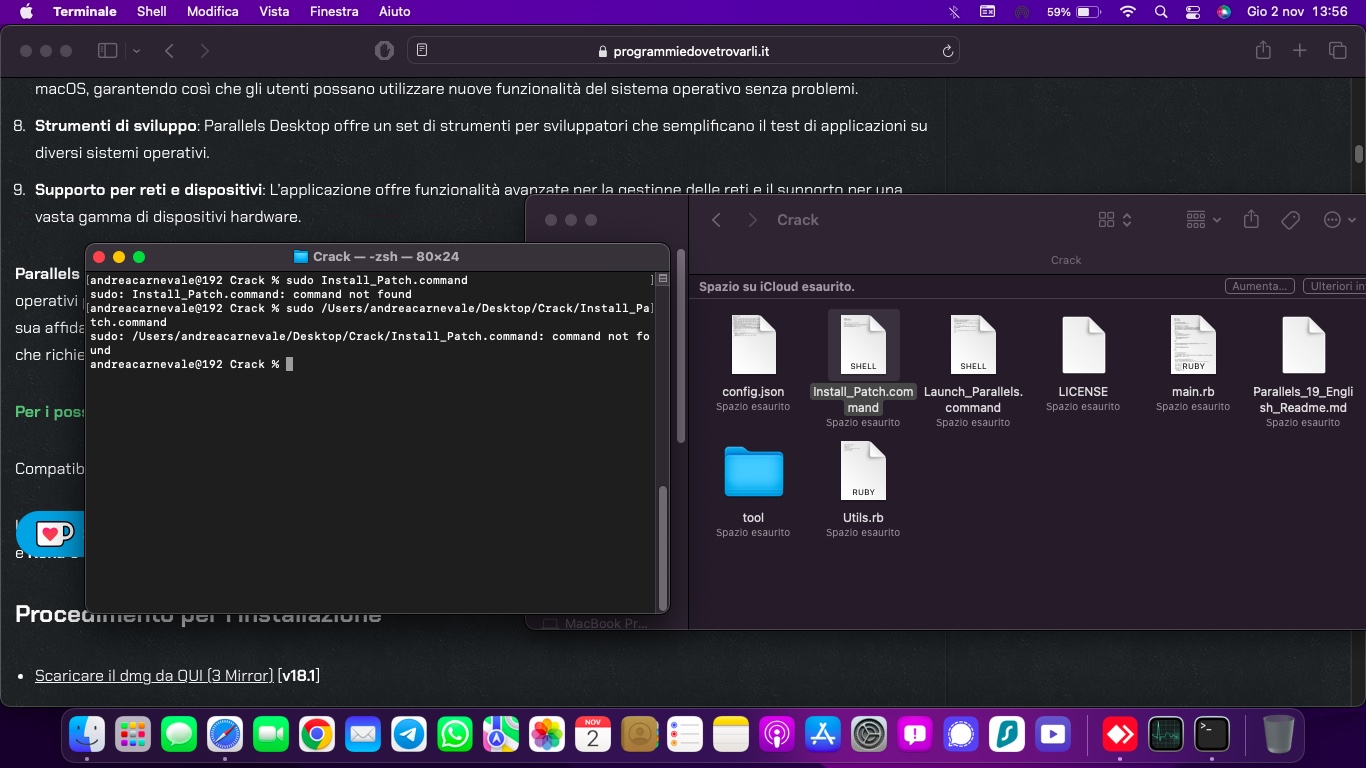Open Surfshark from the Dock
Screen dimensions: 1366x768
1006,735
